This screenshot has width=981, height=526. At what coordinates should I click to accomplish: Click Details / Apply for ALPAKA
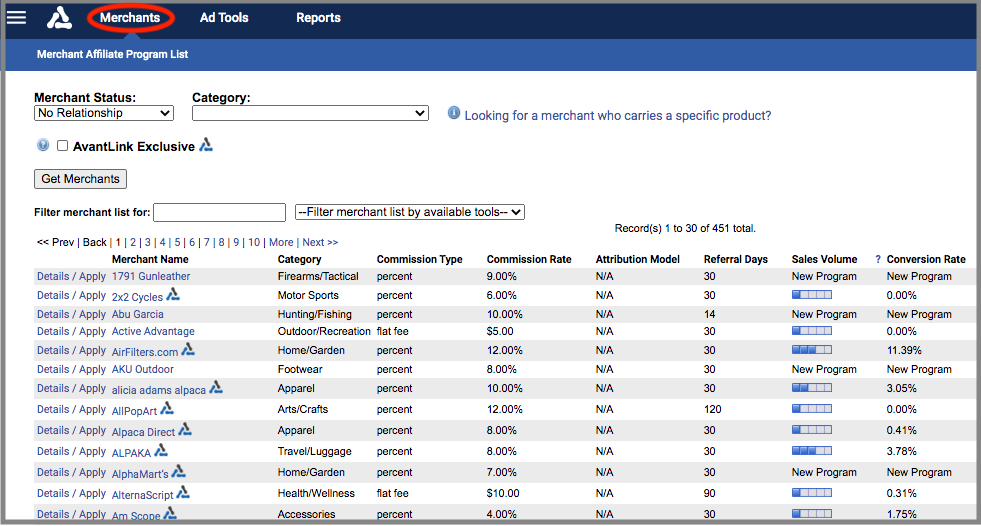coord(71,451)
